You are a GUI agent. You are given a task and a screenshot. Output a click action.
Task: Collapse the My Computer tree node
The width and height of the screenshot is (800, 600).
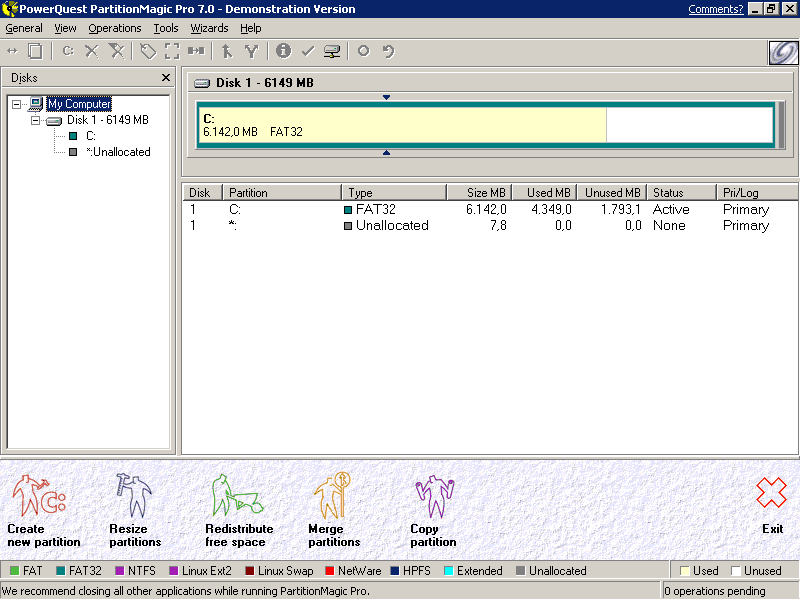pos(17,104)
